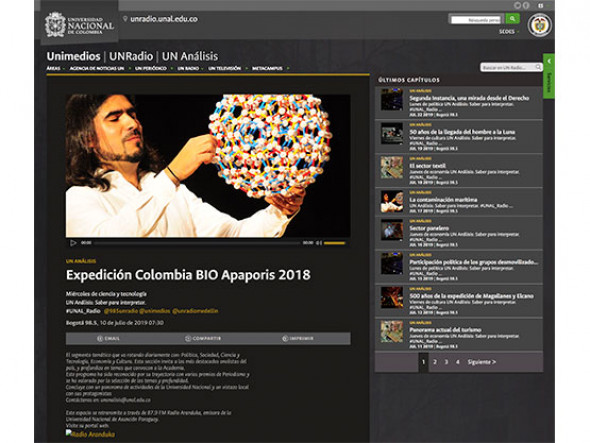Click the green search magnifier button

512,19
